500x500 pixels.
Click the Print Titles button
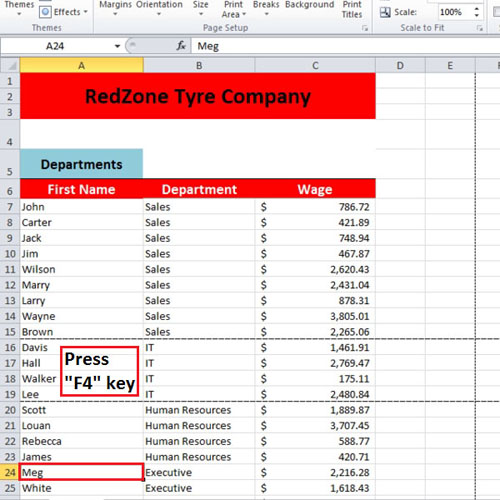click(352, 9)
